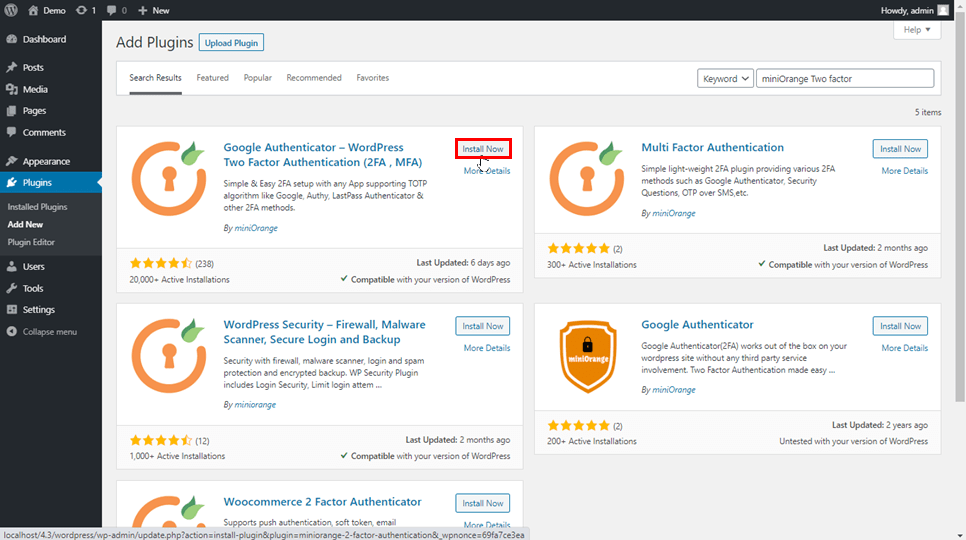Click the Plugins plug icon in sidebar
This screenshot has height=540, width=966.
(12, 182)
